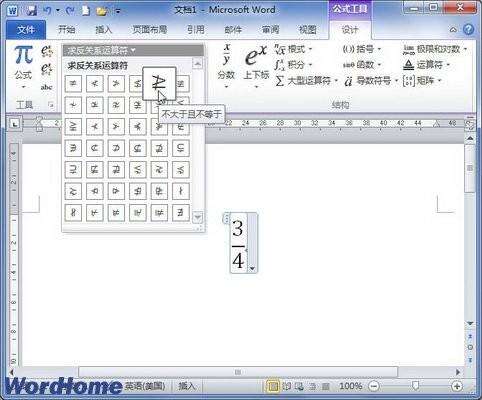
Task: Switch to Outline view
Action: 313,386
